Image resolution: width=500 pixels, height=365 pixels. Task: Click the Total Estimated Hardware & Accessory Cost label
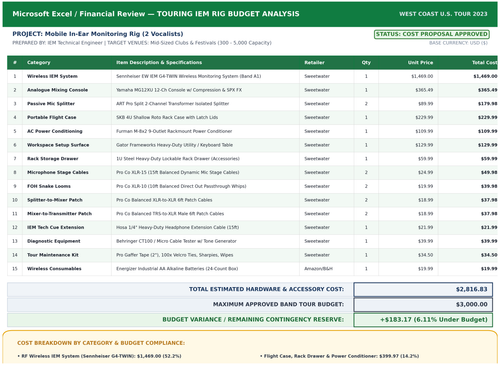click(x=266, y=289)
